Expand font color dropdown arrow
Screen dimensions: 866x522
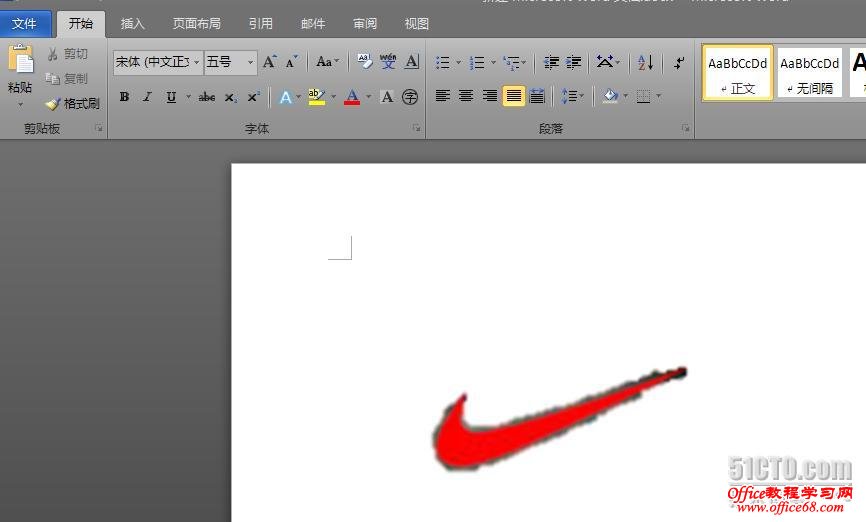(x=368, y=97)
